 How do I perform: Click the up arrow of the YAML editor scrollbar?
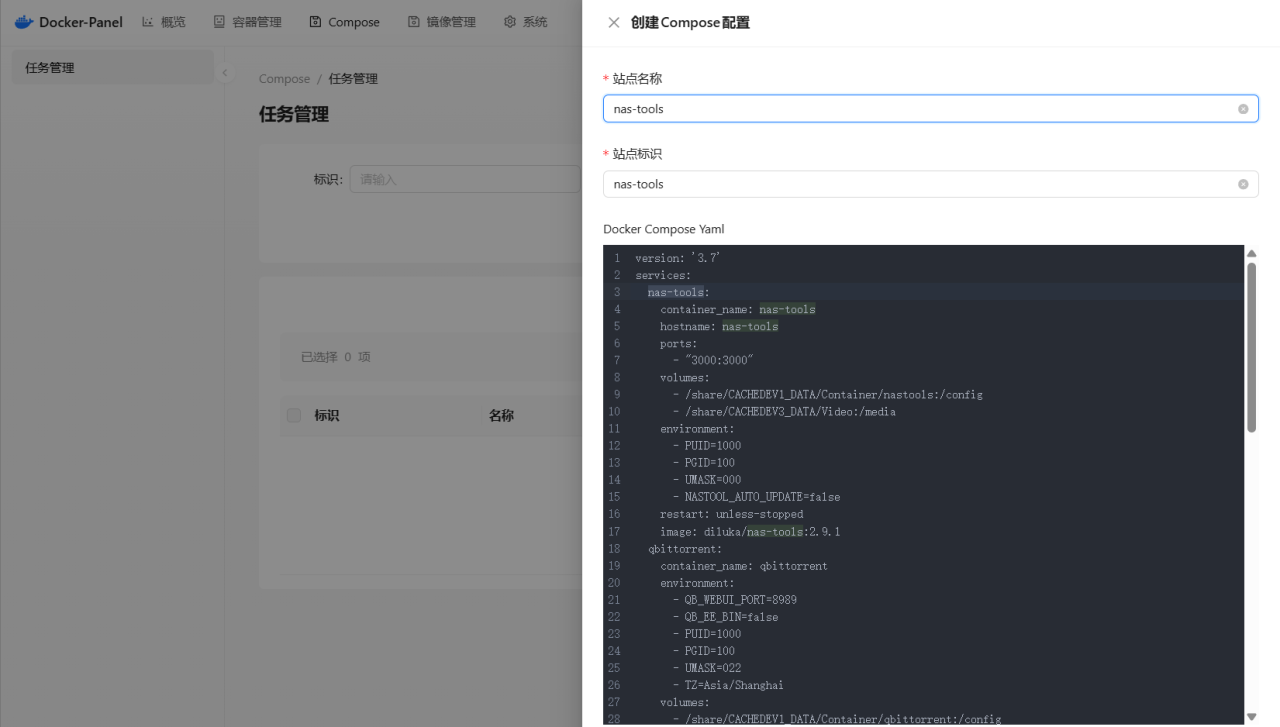(1251, 254)
